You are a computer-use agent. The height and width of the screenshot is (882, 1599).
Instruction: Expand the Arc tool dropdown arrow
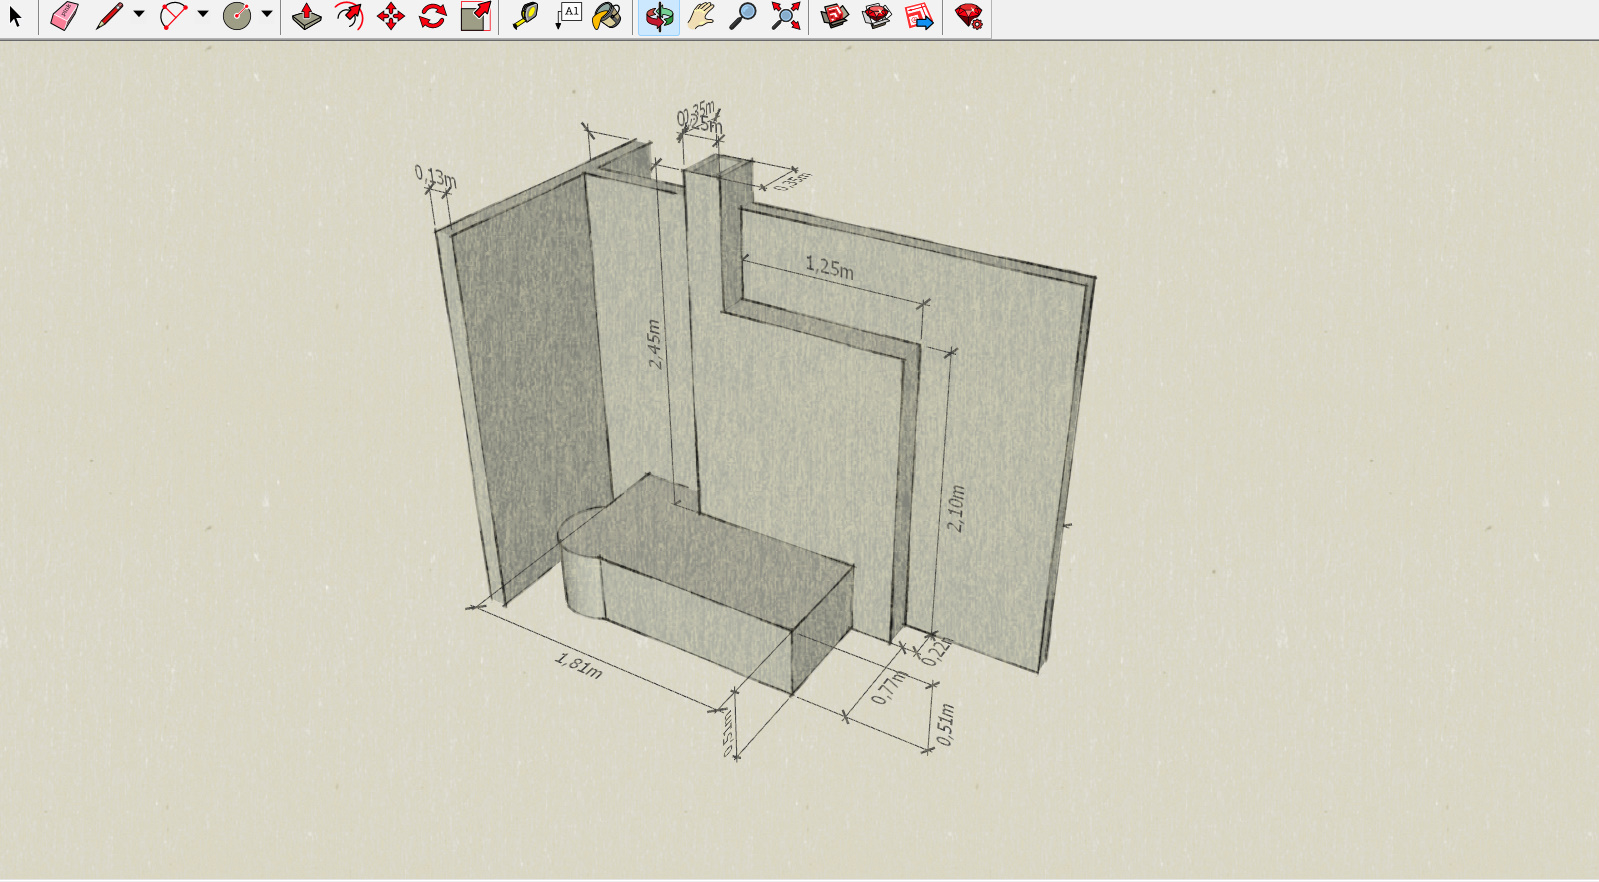click(203, 15)
